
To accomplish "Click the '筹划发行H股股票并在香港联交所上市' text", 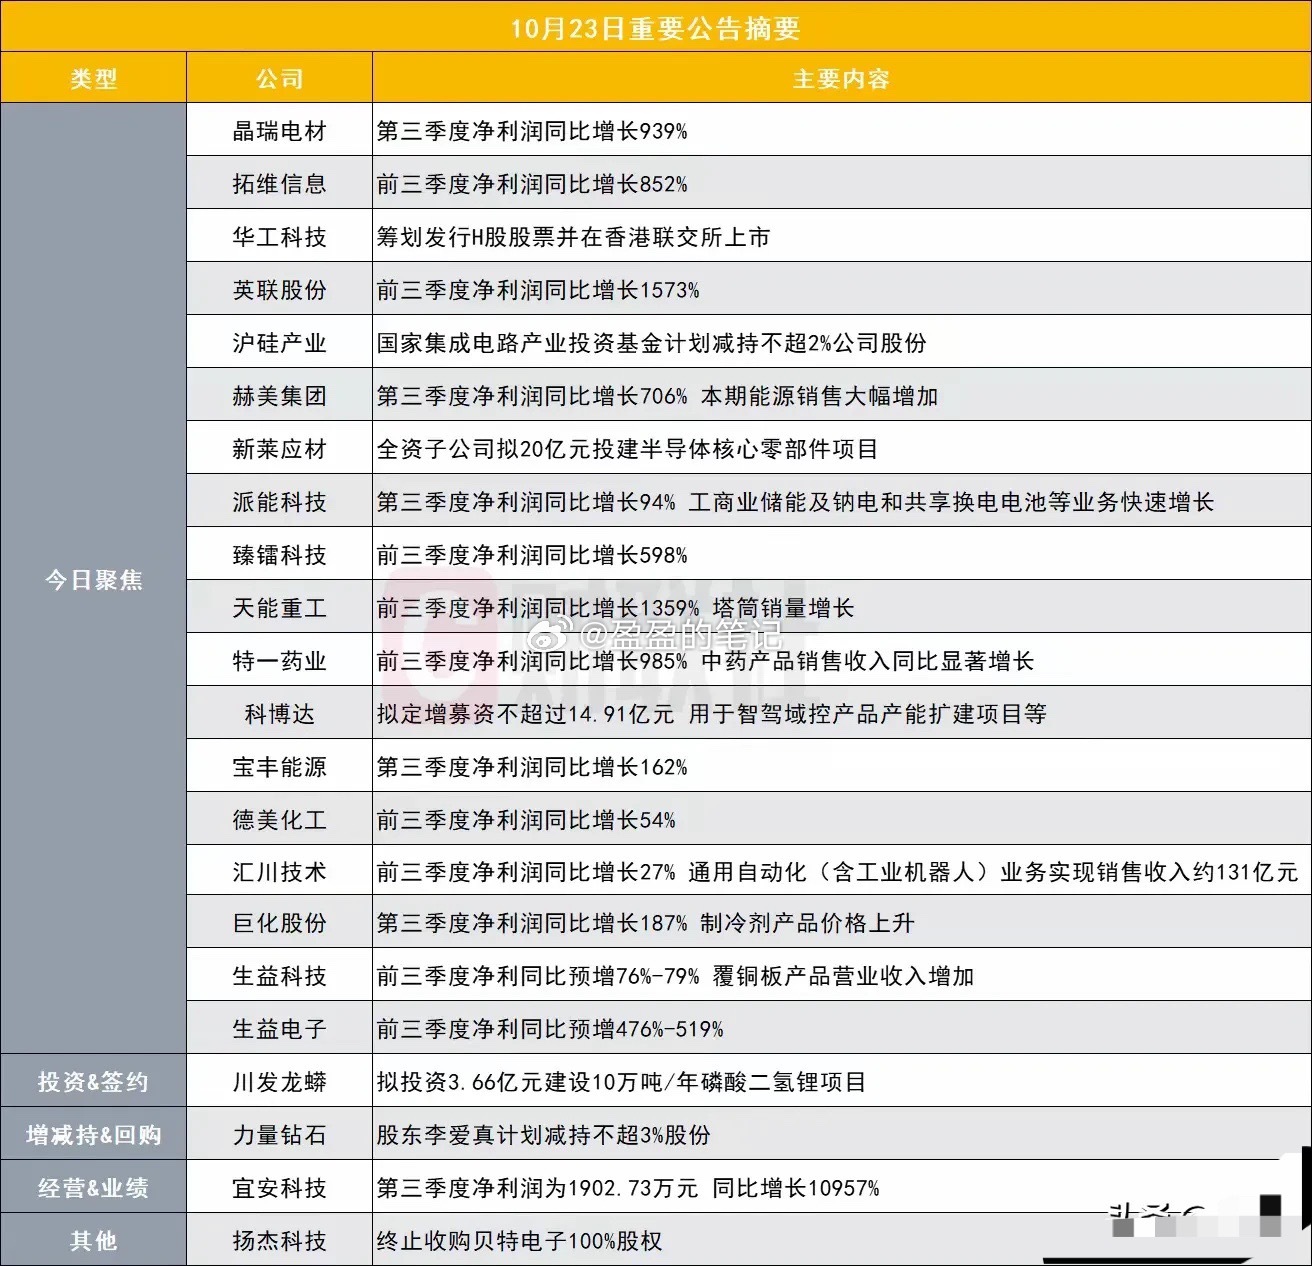I will click(x=574, y=237).
